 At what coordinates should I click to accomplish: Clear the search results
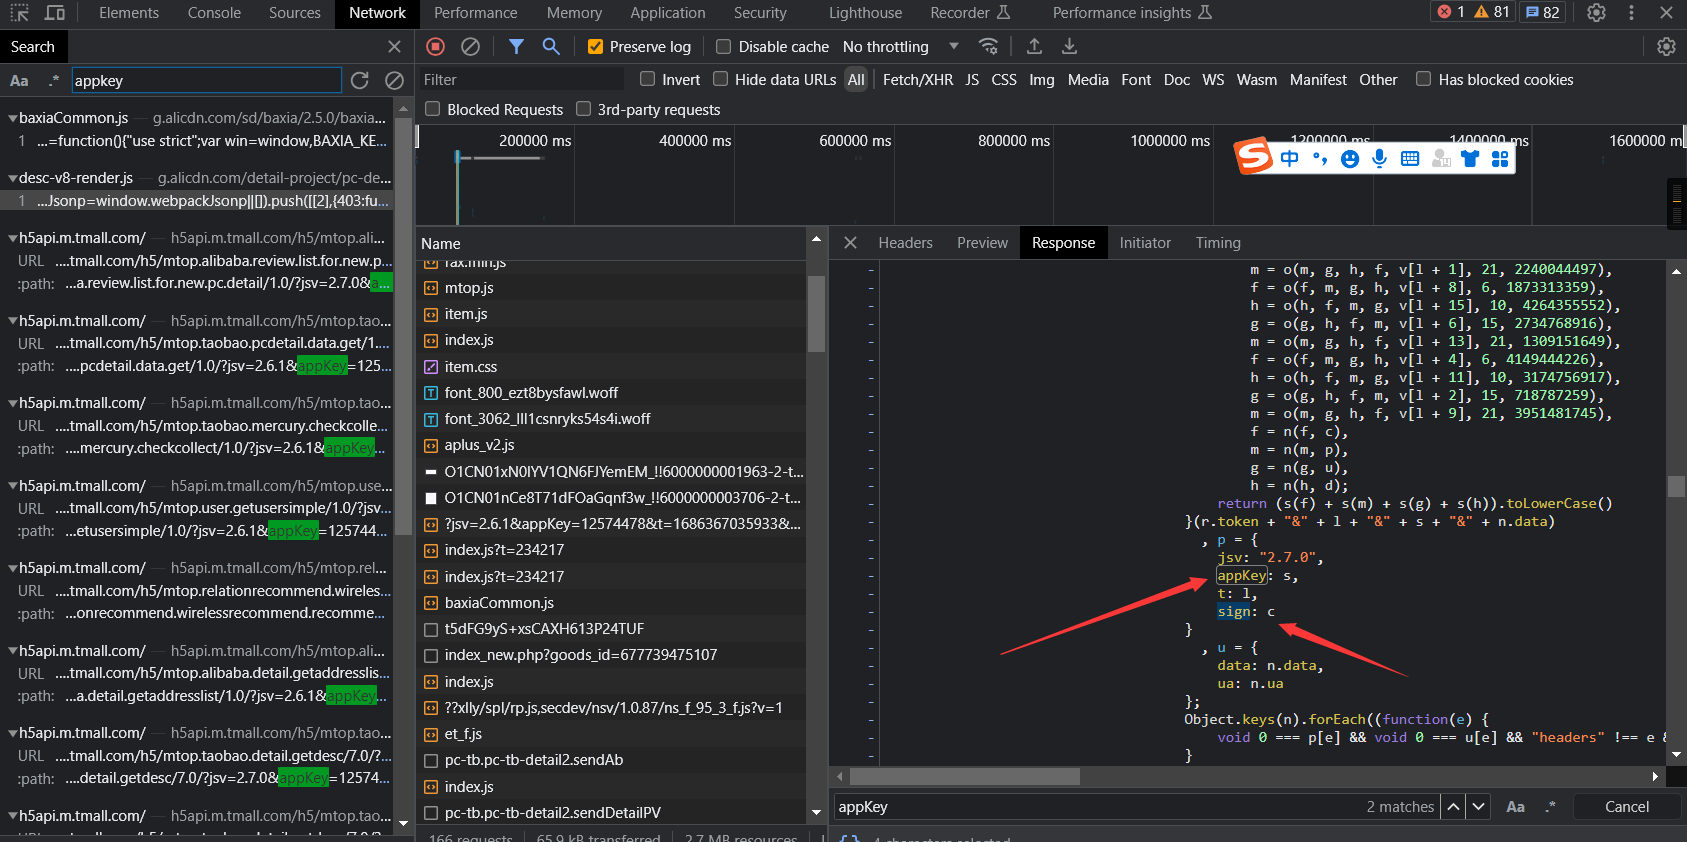[395, 80]
